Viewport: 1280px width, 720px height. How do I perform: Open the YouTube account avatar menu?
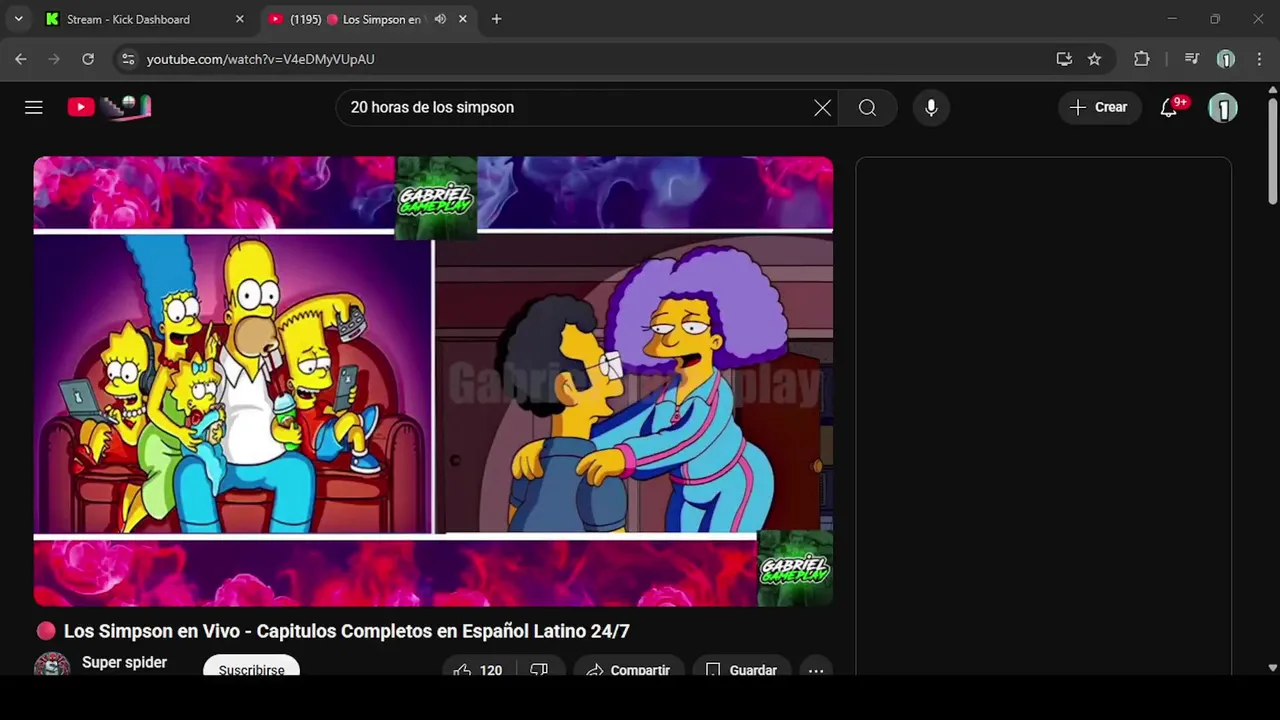[x=1223, y=107]
